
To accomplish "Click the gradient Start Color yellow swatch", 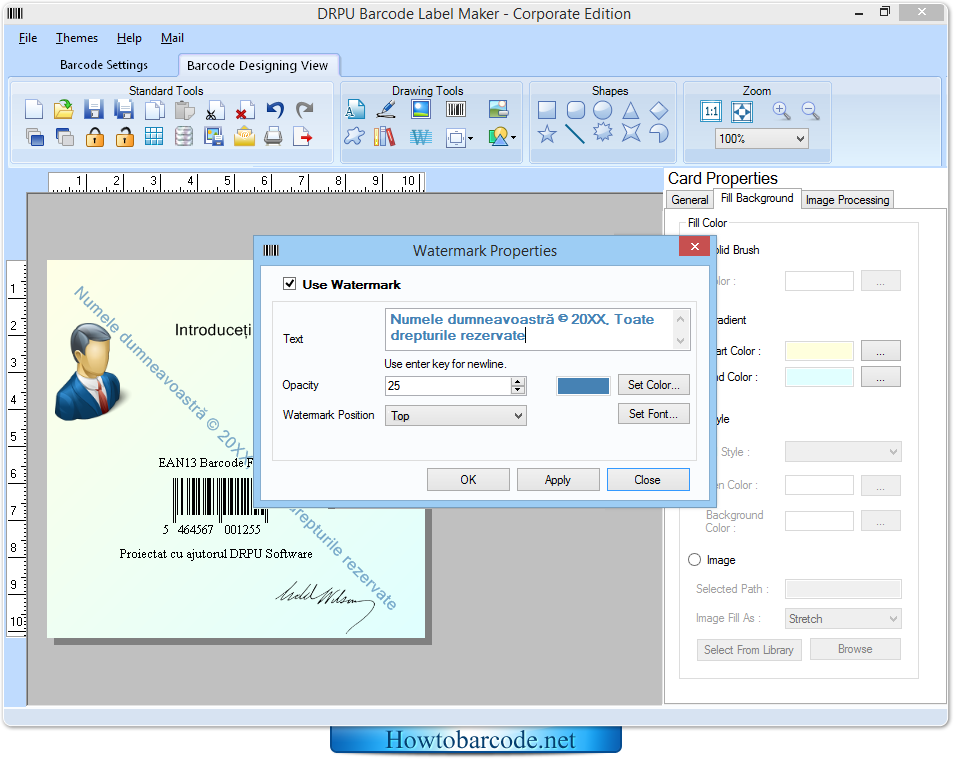I will click(819, 351).
